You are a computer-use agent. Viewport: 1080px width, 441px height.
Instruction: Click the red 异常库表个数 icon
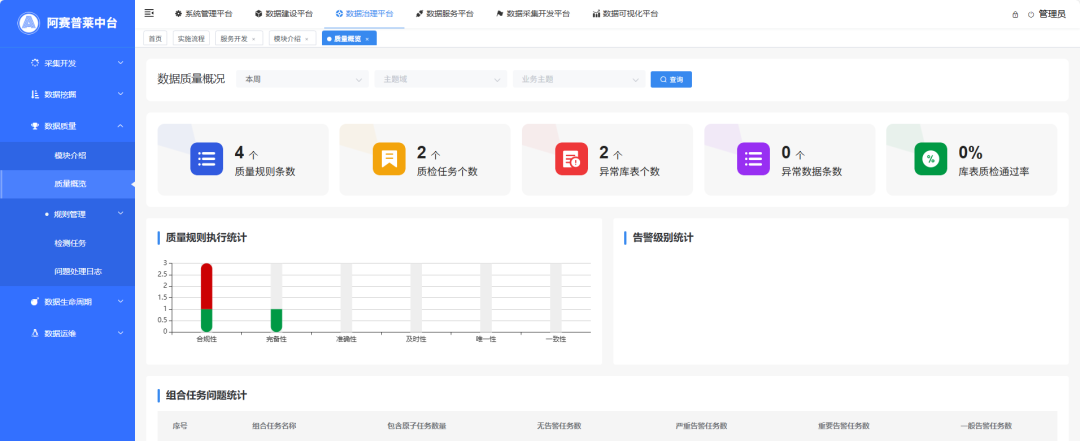tap(571, 159)
